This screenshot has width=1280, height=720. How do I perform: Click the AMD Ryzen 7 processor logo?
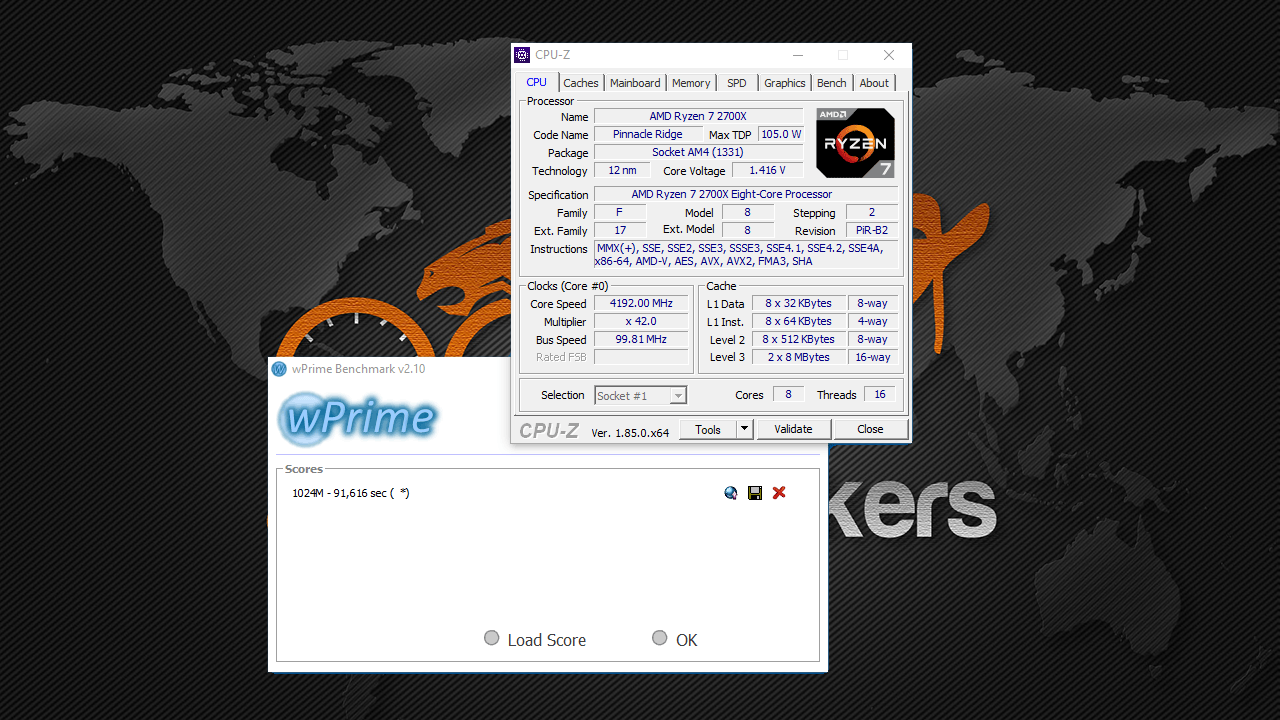click(x=855, y=143)
